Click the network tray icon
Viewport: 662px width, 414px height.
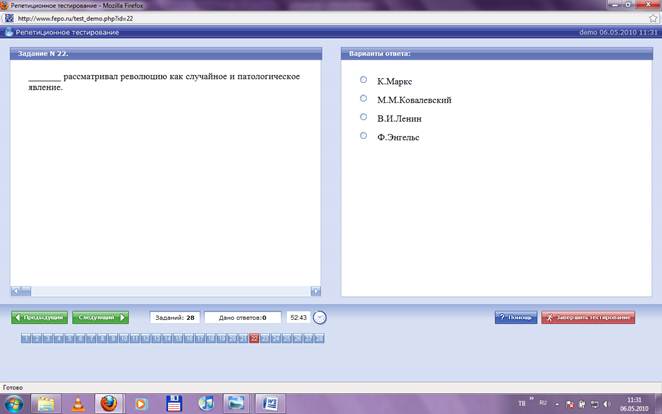tap(594, 404)
